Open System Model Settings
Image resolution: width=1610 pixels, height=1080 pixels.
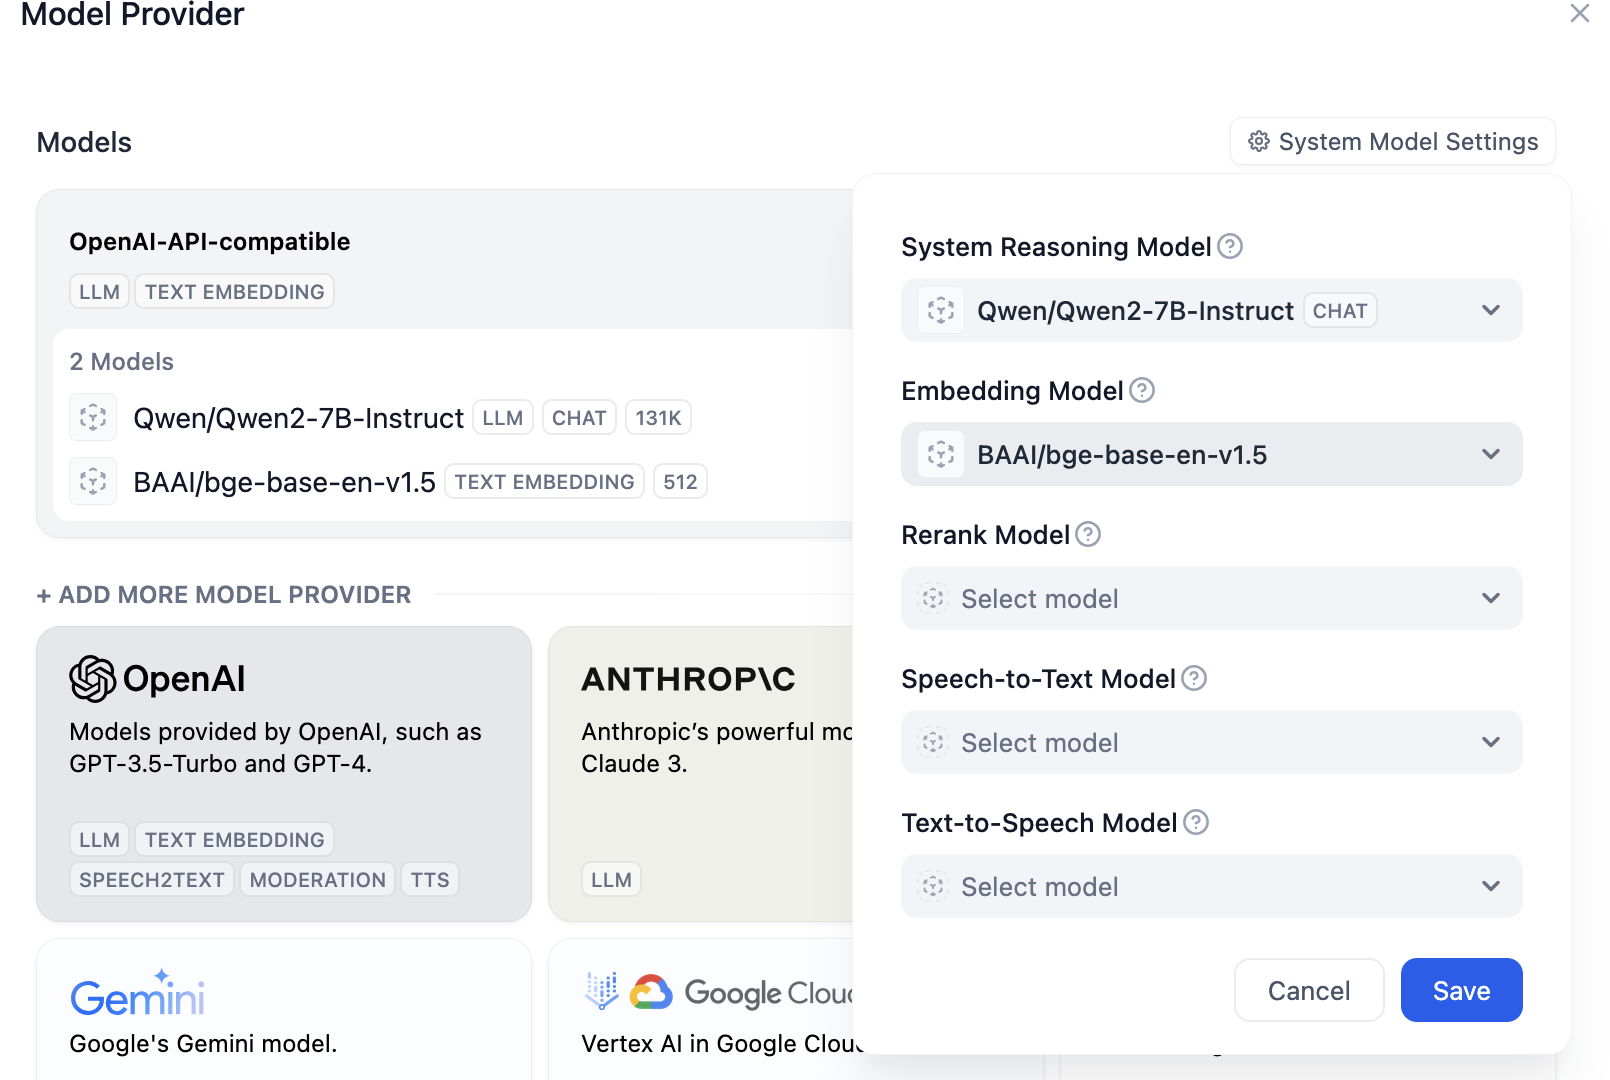pyautogui.click(x=1392, y=142)
